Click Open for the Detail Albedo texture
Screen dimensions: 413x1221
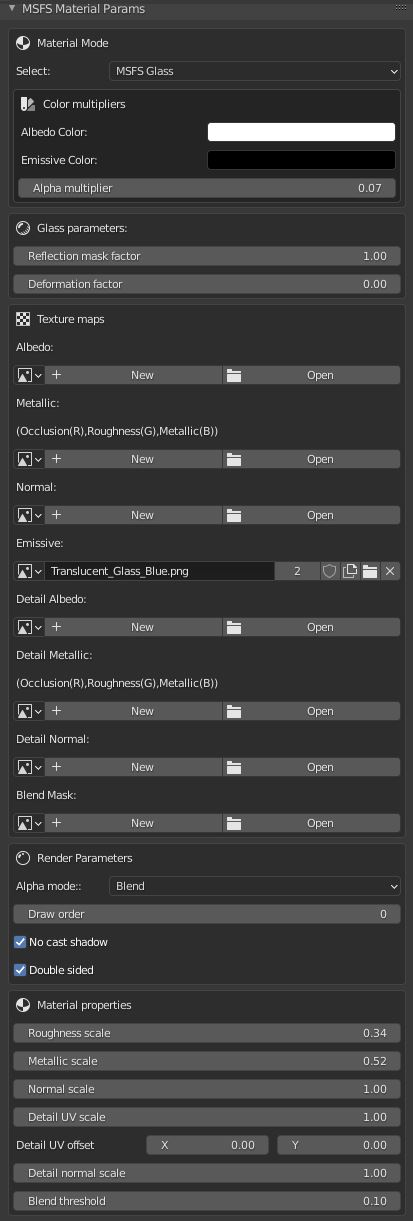pyautogui.click(x=311, y=627)
